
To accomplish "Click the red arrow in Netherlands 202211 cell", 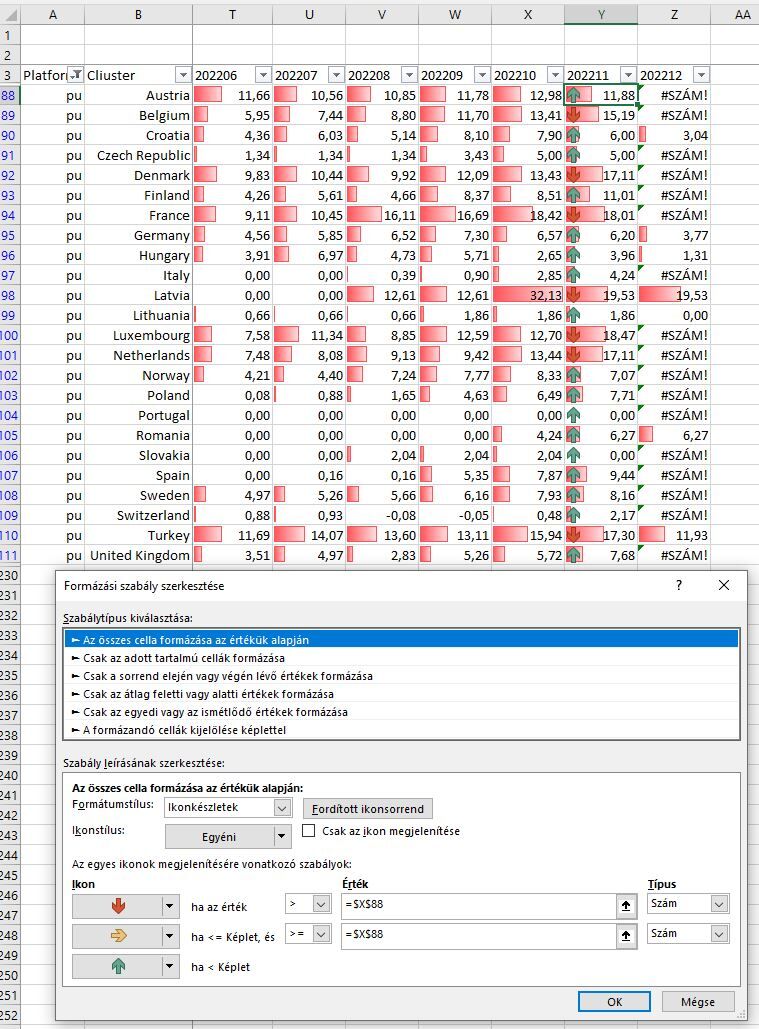I will (x=573, y=355).
